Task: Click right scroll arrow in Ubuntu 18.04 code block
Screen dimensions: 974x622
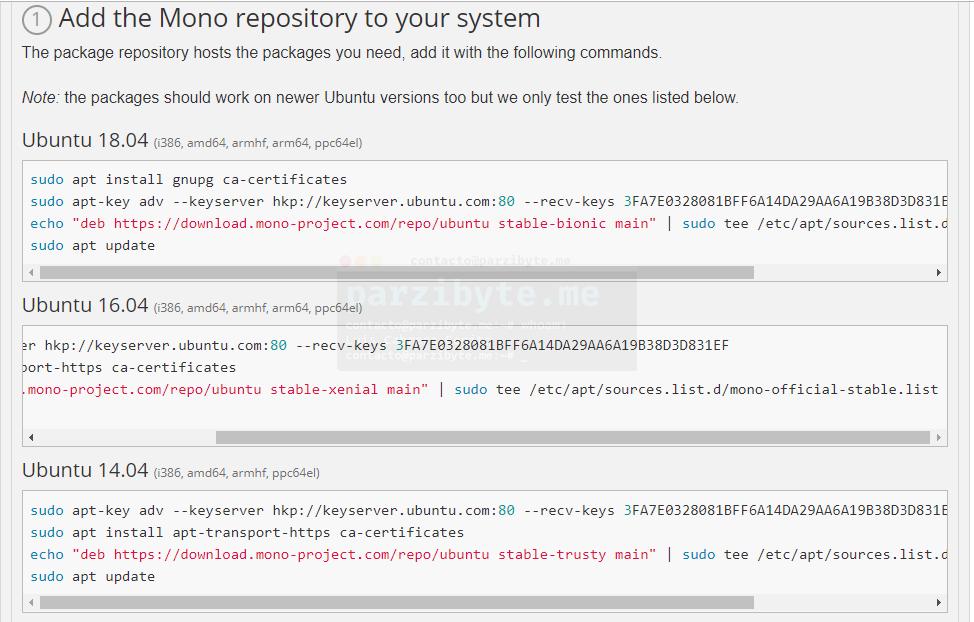Action: coord(938,272)
